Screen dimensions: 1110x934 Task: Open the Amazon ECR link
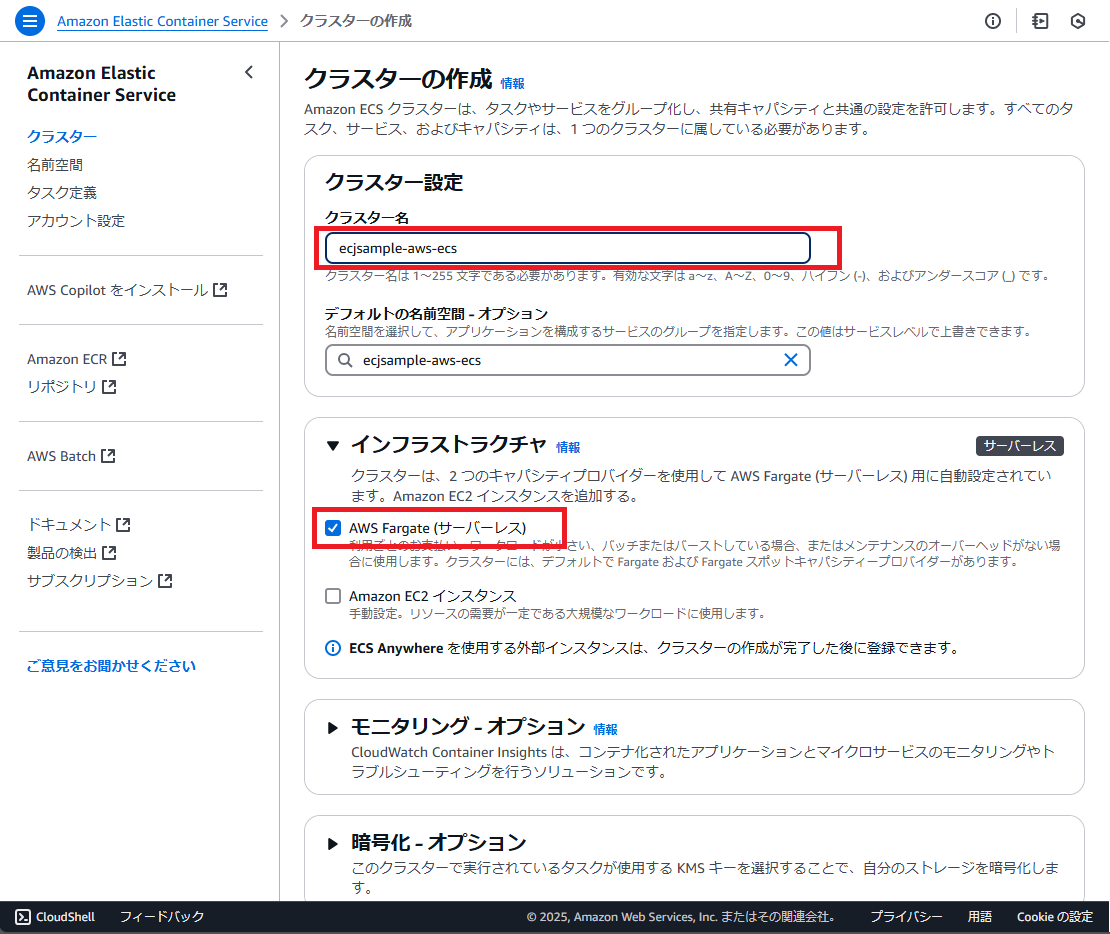click(67, 359)
